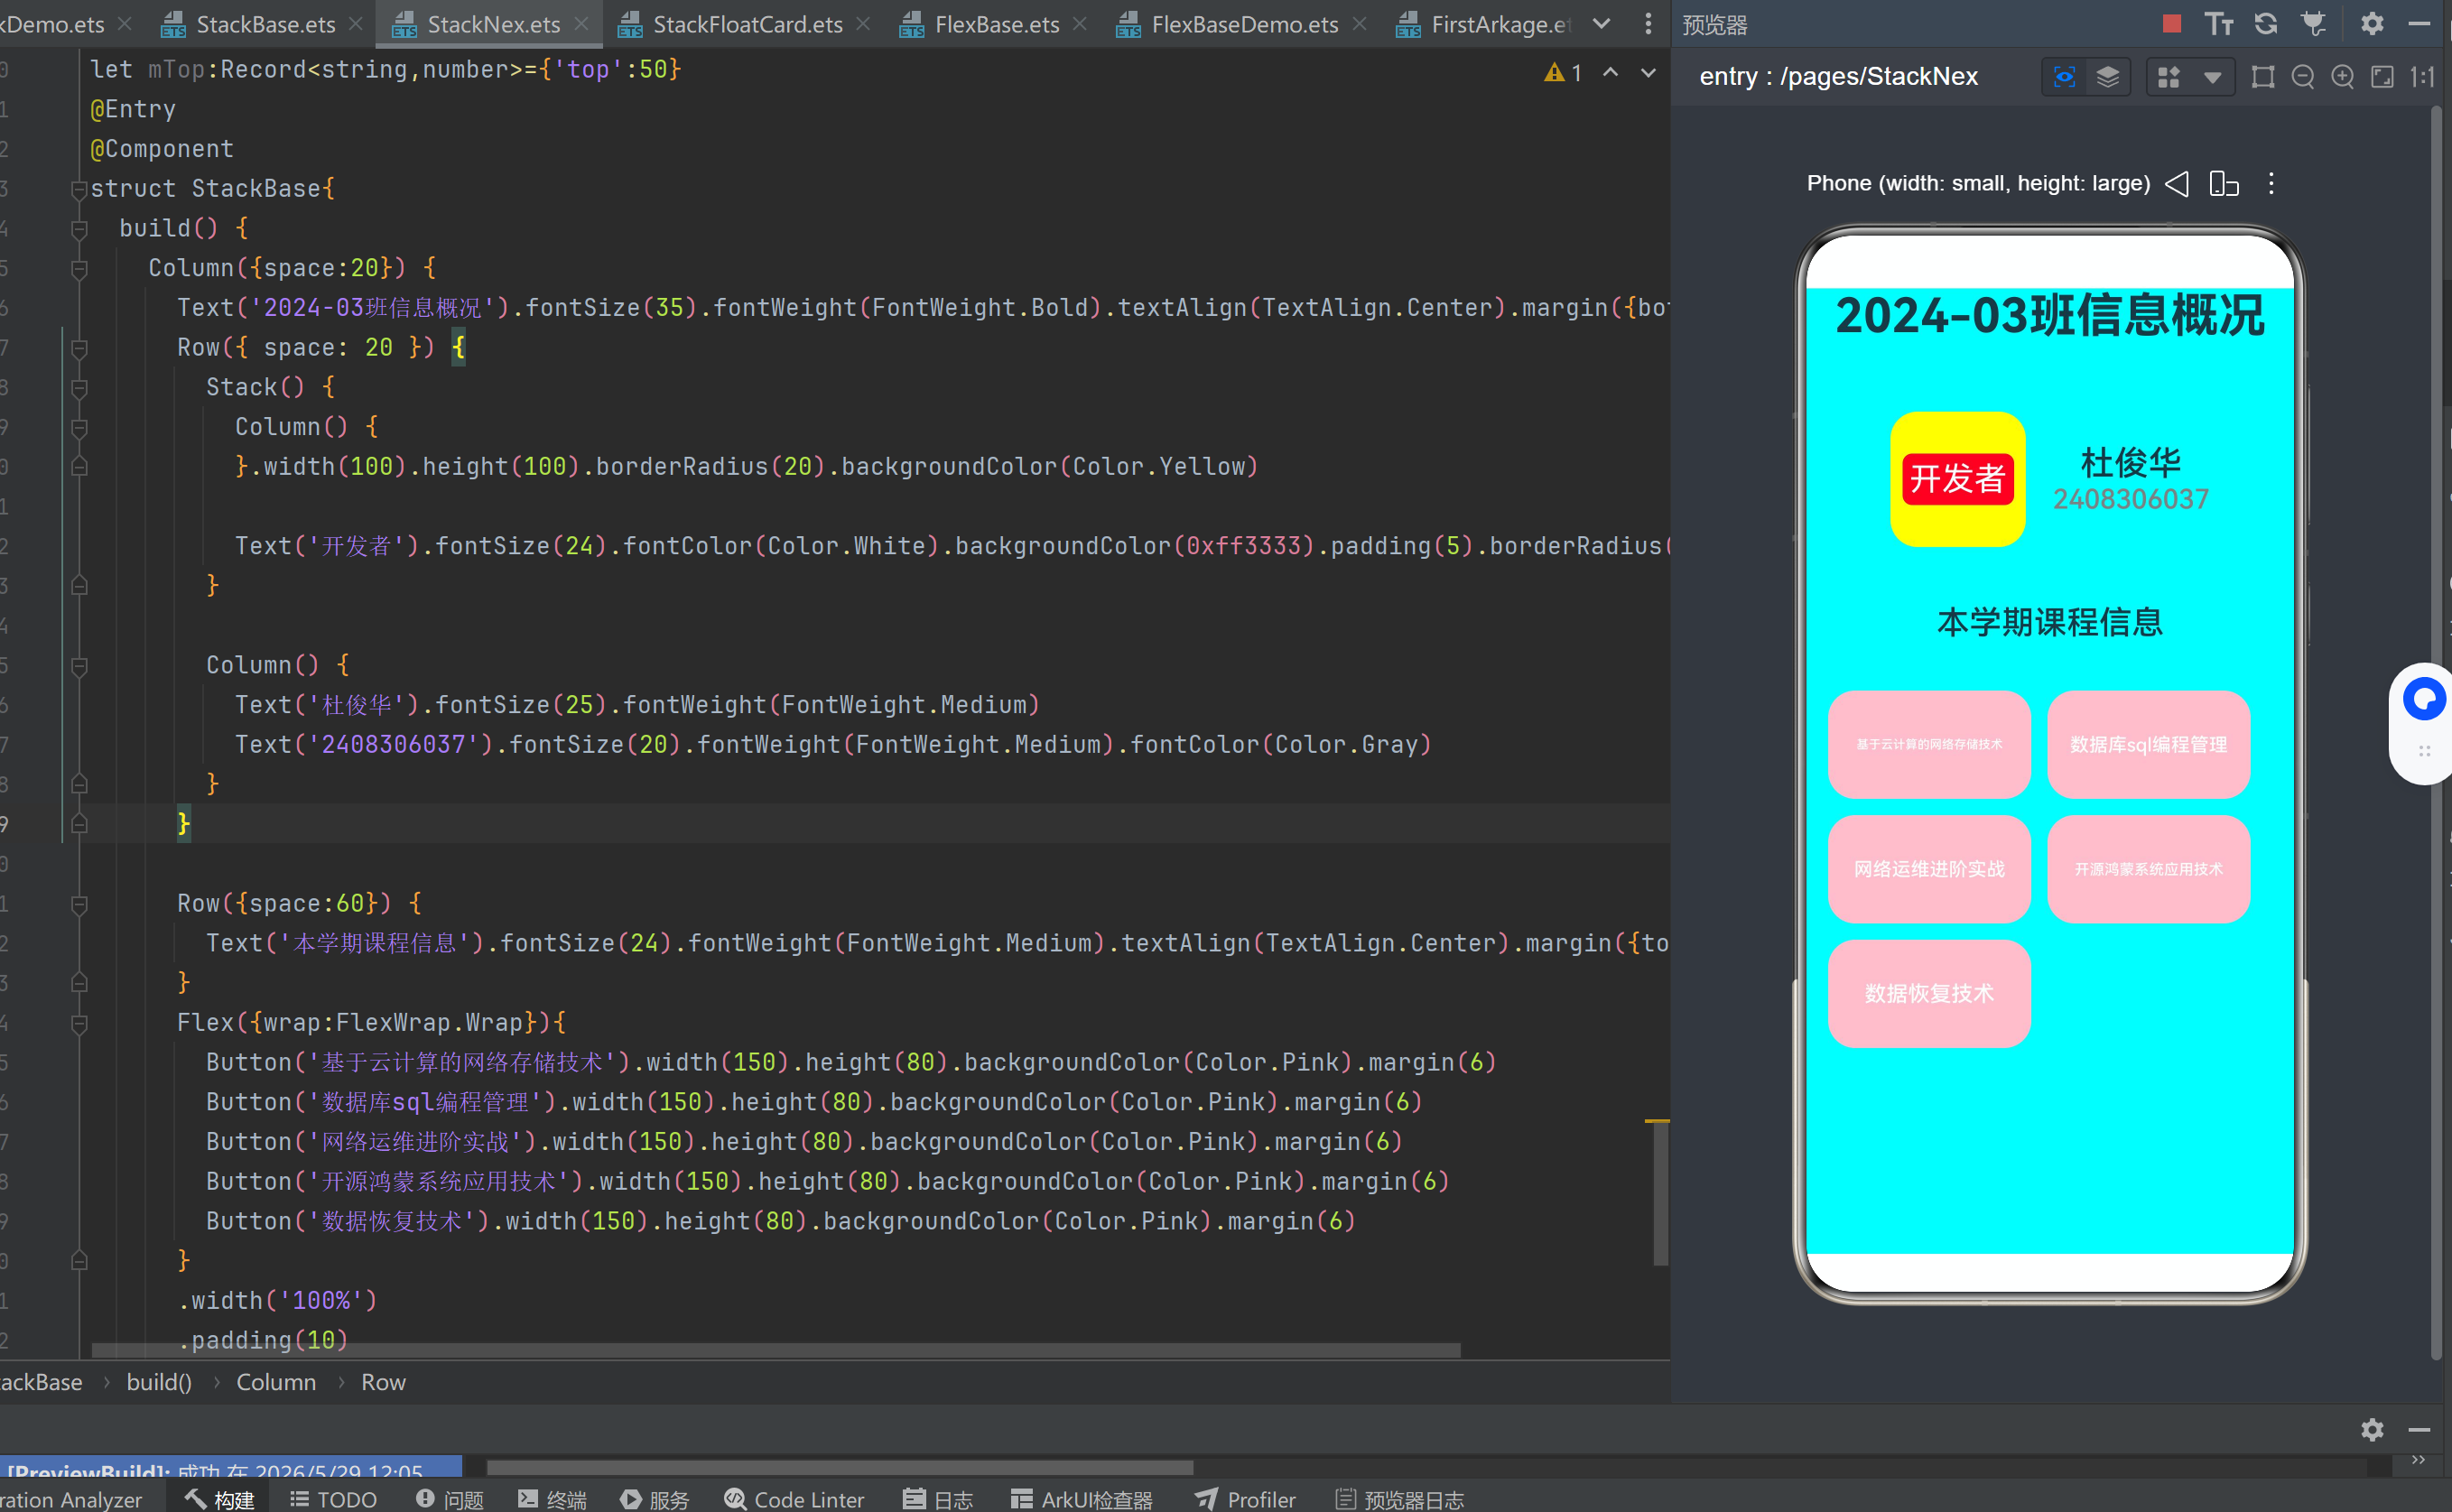
Task: Open the TODO tool window
Action: 334,1499
